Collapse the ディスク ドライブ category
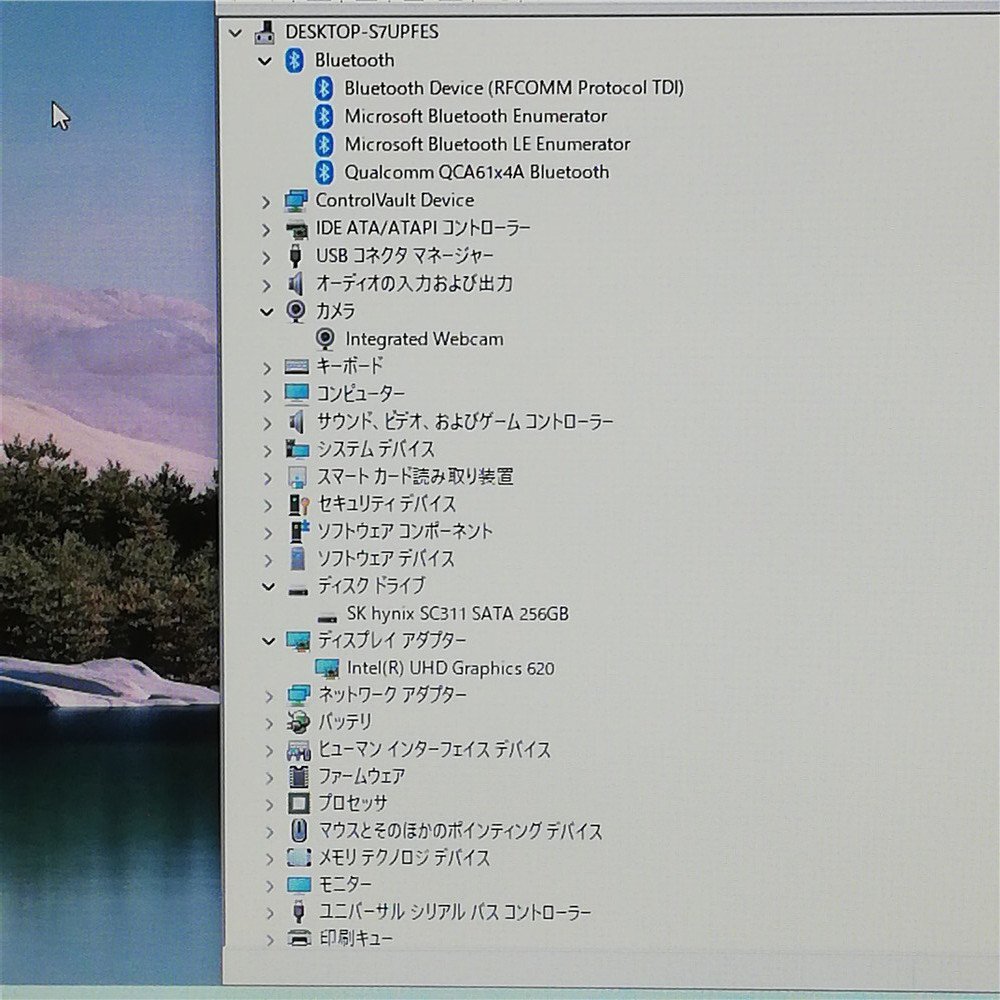The height and width of the screenshot is (1000, 1000). pos(268,587)
